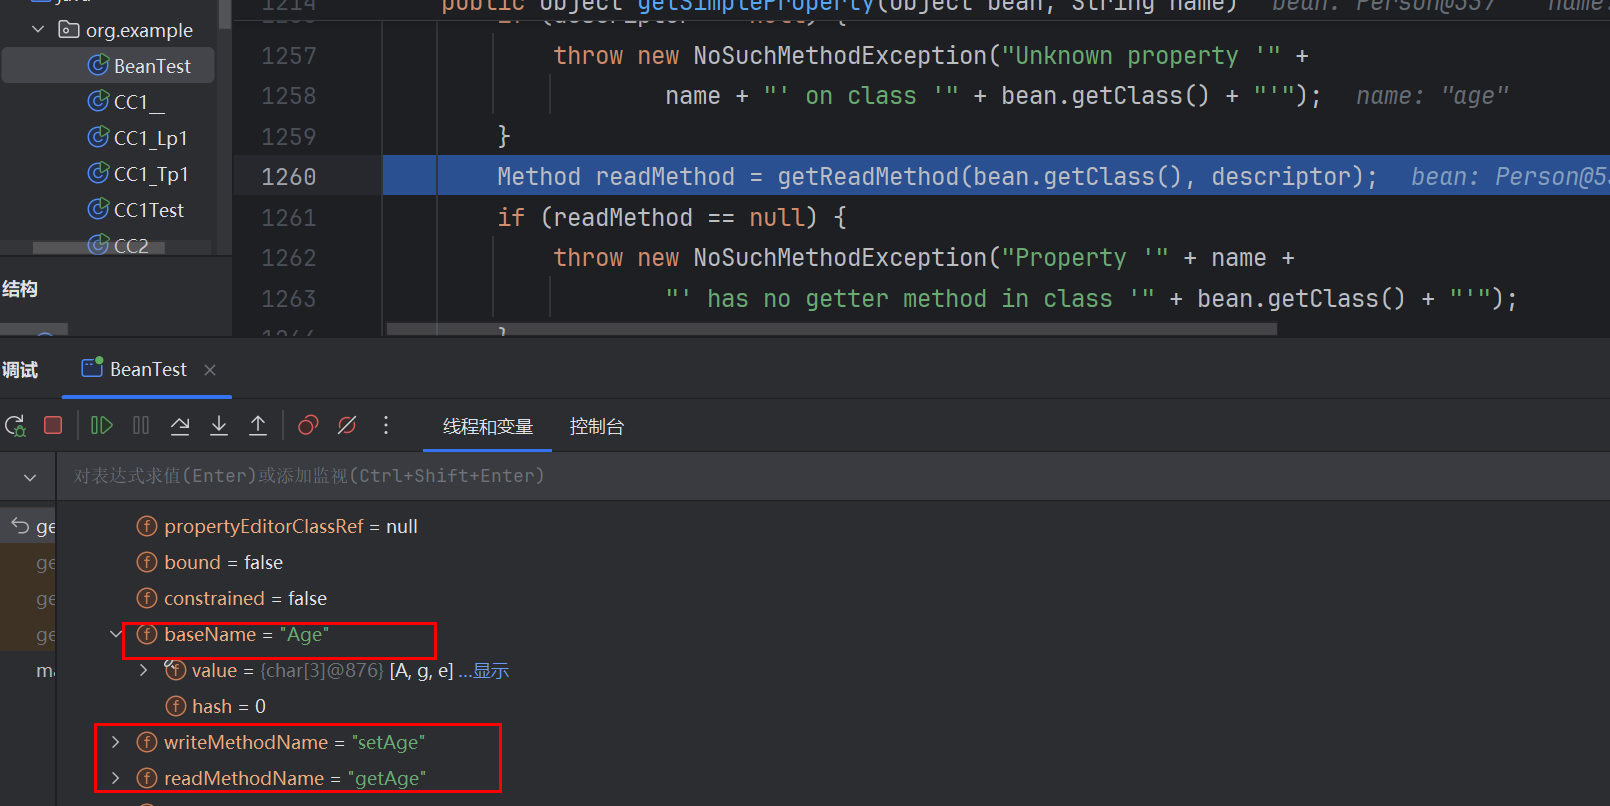Click the Step Into icon
The height and width of the screenshot is (806, 1610).
(x=219, y=426)
